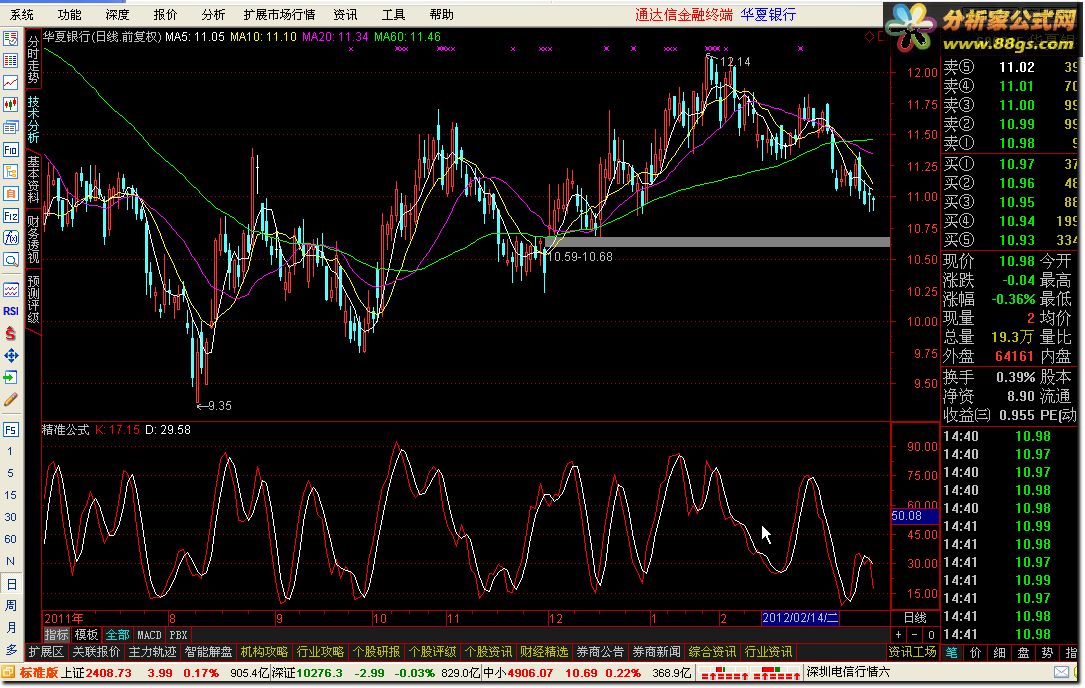Select the MACD indicator tab

(149, 635)
